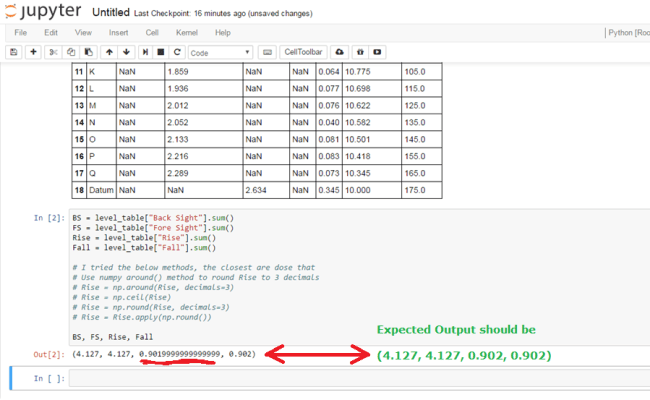Rename notebook by clicking Untitled title
The width and height of the screenshot is (650, 400).
point(111,12)
